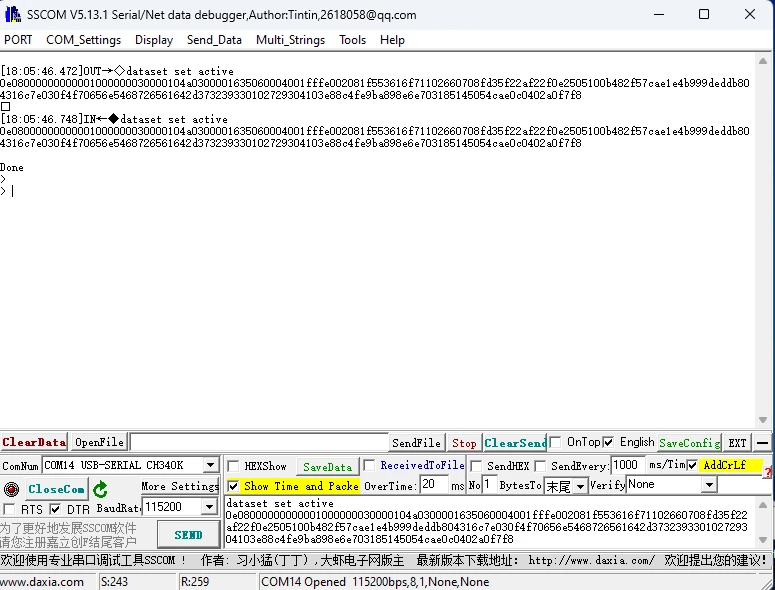The width and height of the screenshot is (775, 590).
Task: Click the red question mark help icon
Action: (767, 472)
